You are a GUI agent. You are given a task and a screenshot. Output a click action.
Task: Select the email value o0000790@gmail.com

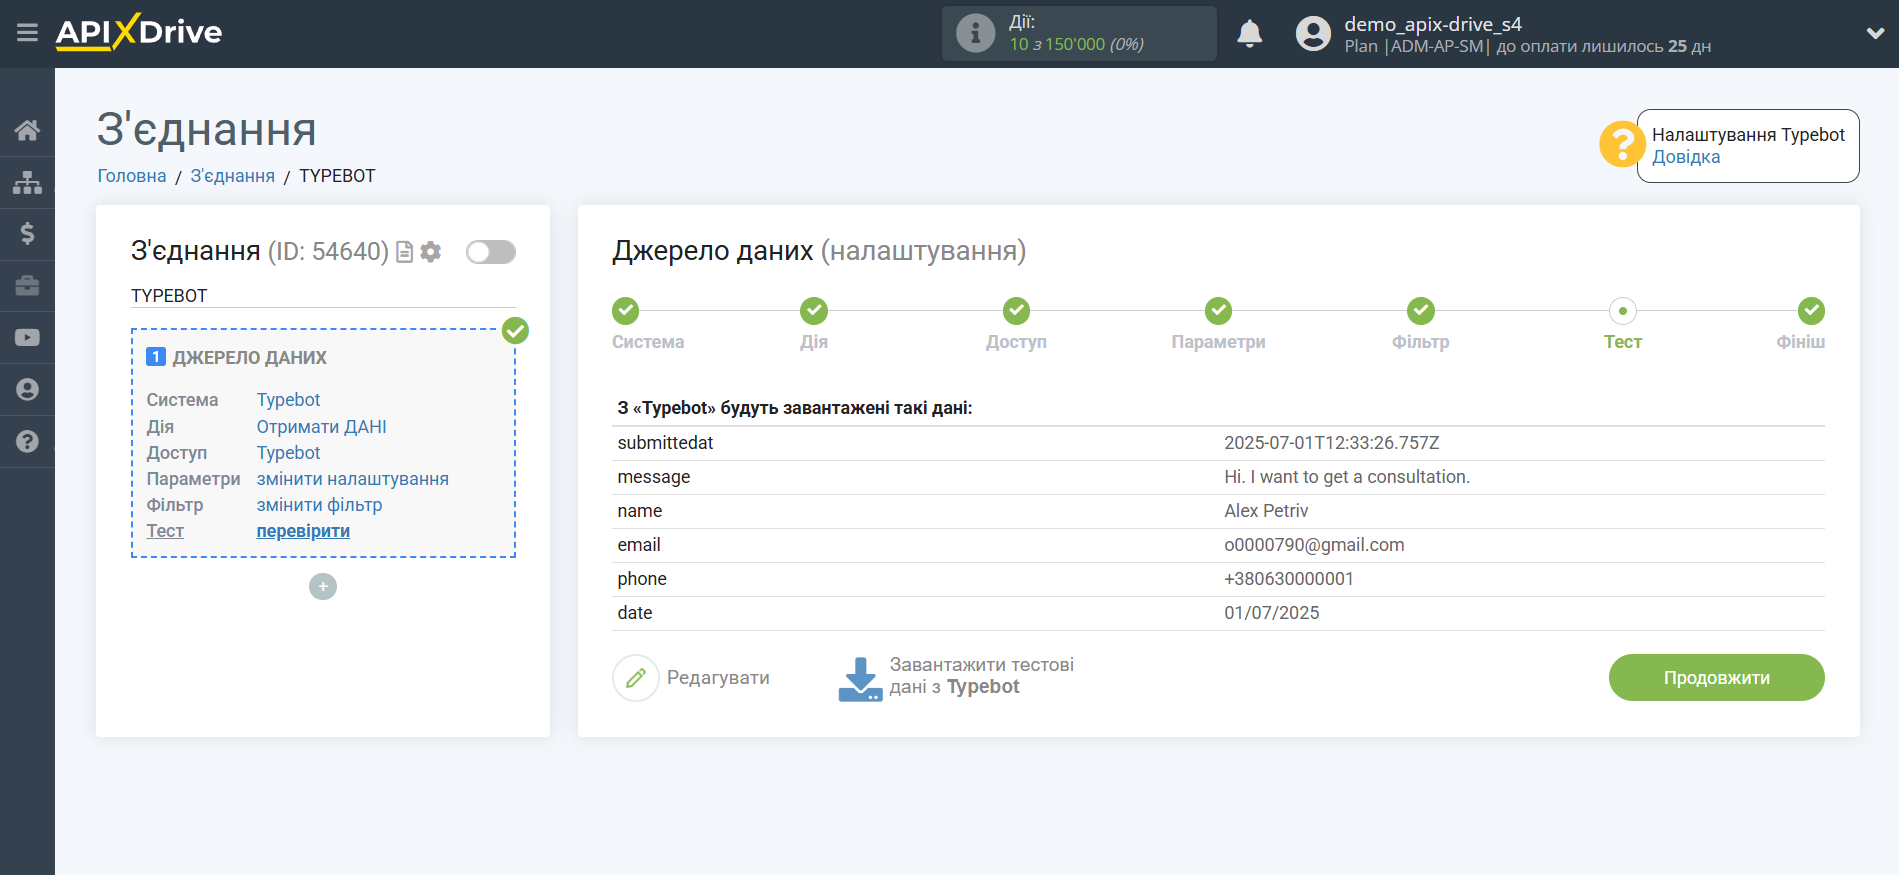click(x=1314, y=545)
